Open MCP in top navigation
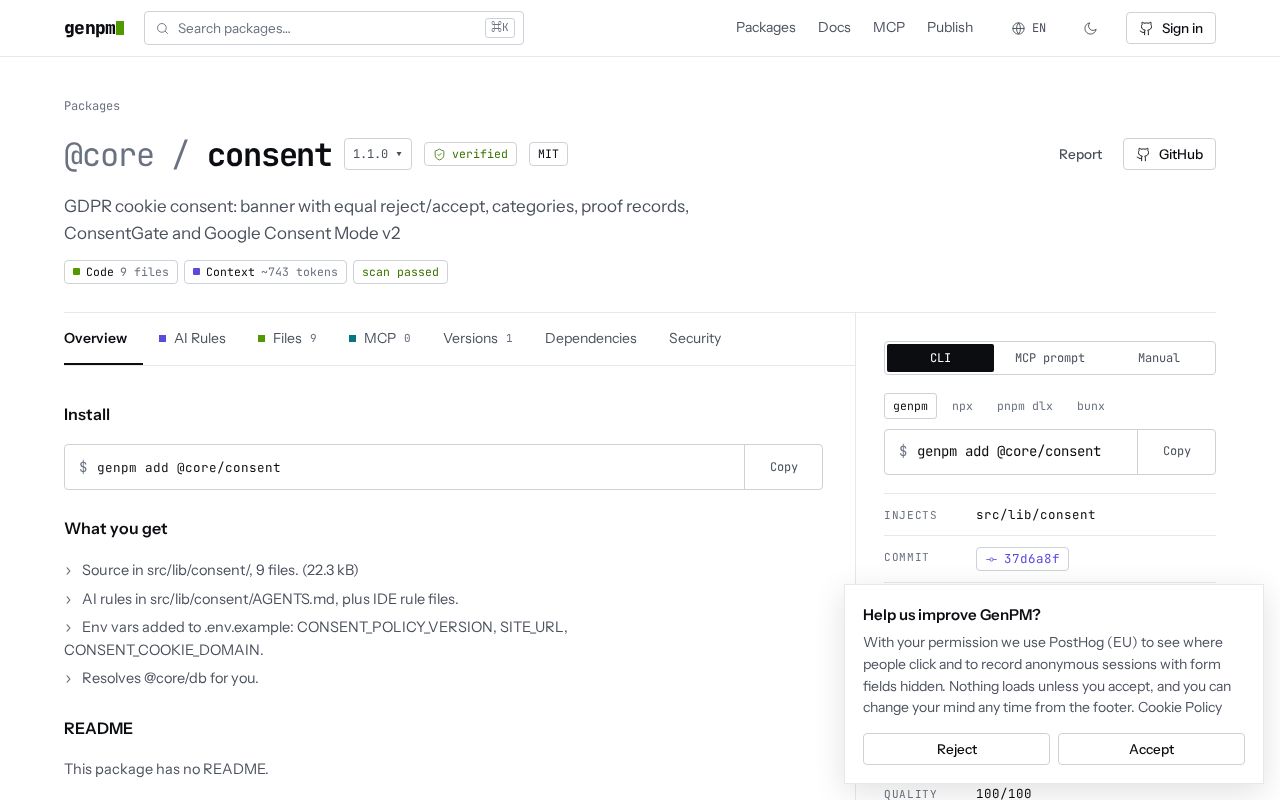 [x=889, y=28]
